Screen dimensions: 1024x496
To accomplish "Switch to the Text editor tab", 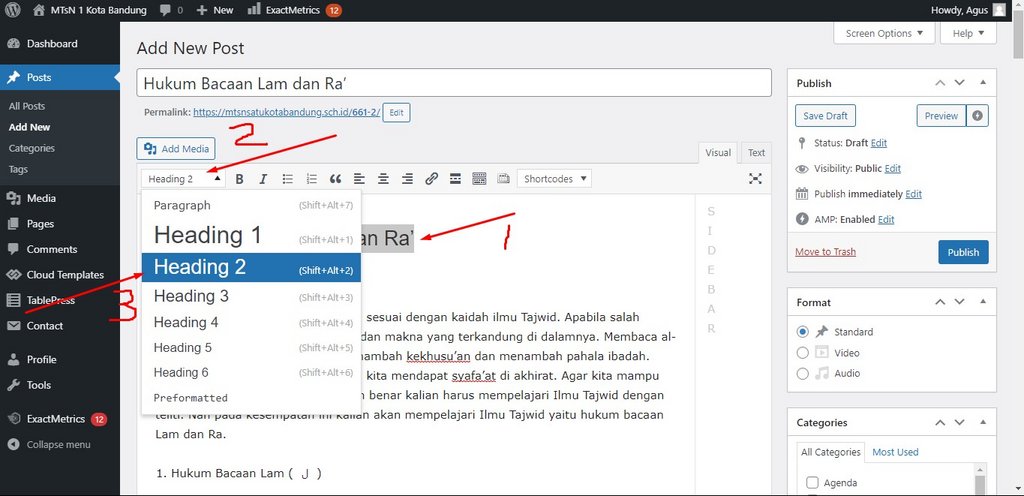I will 756,153.
